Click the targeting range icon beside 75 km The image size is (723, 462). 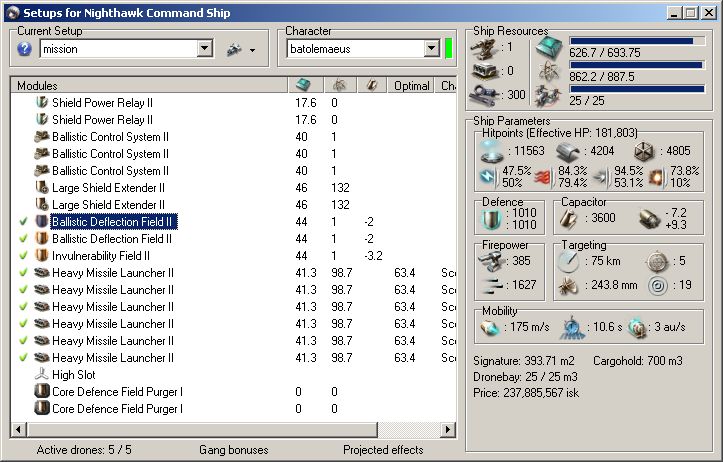[x=568, y=261]
